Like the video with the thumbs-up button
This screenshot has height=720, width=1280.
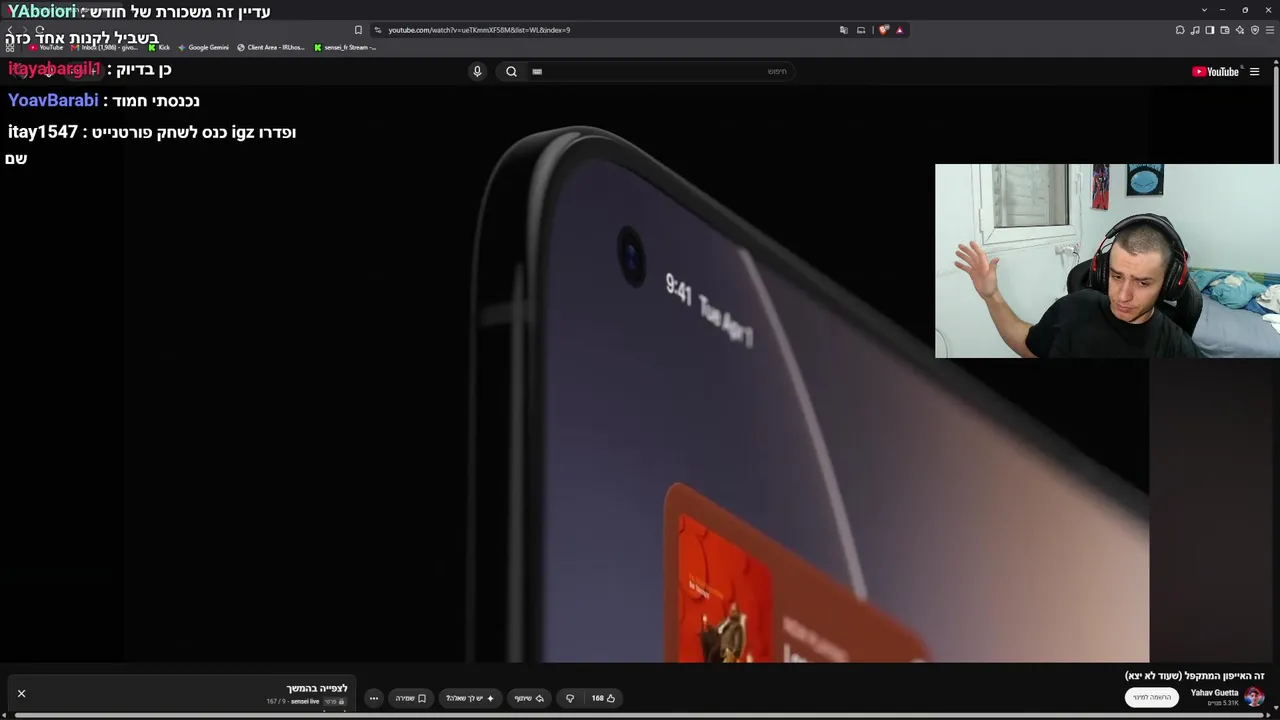pyautogui.click(x=603, y=698)
